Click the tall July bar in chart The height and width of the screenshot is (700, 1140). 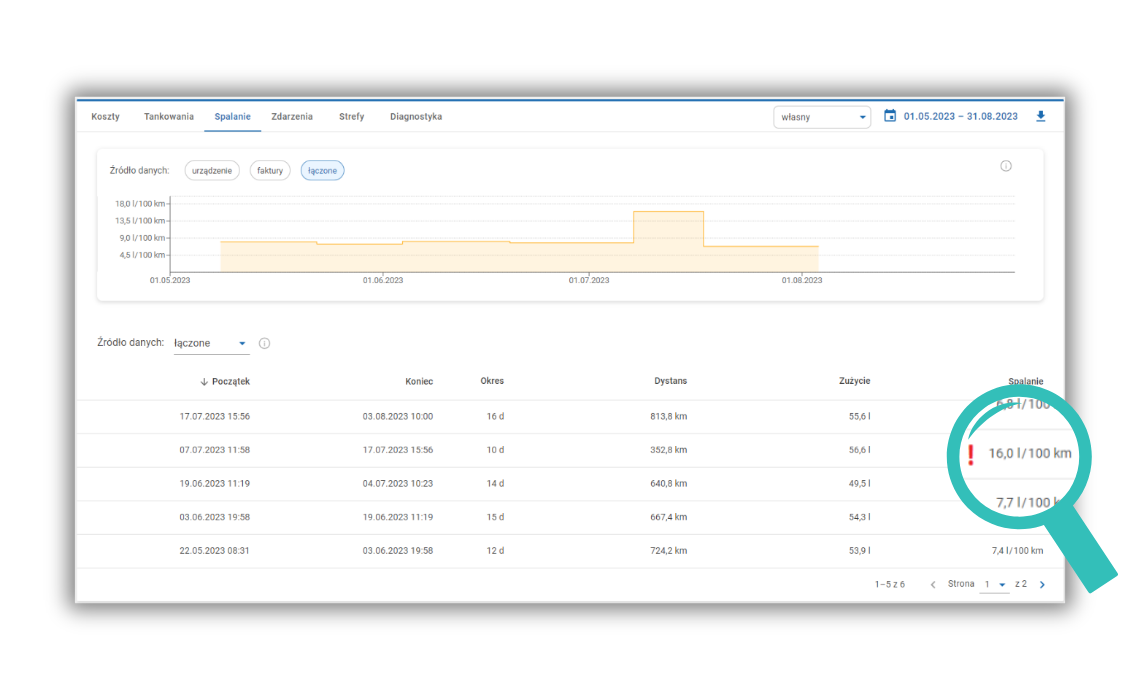click(668, 241)
